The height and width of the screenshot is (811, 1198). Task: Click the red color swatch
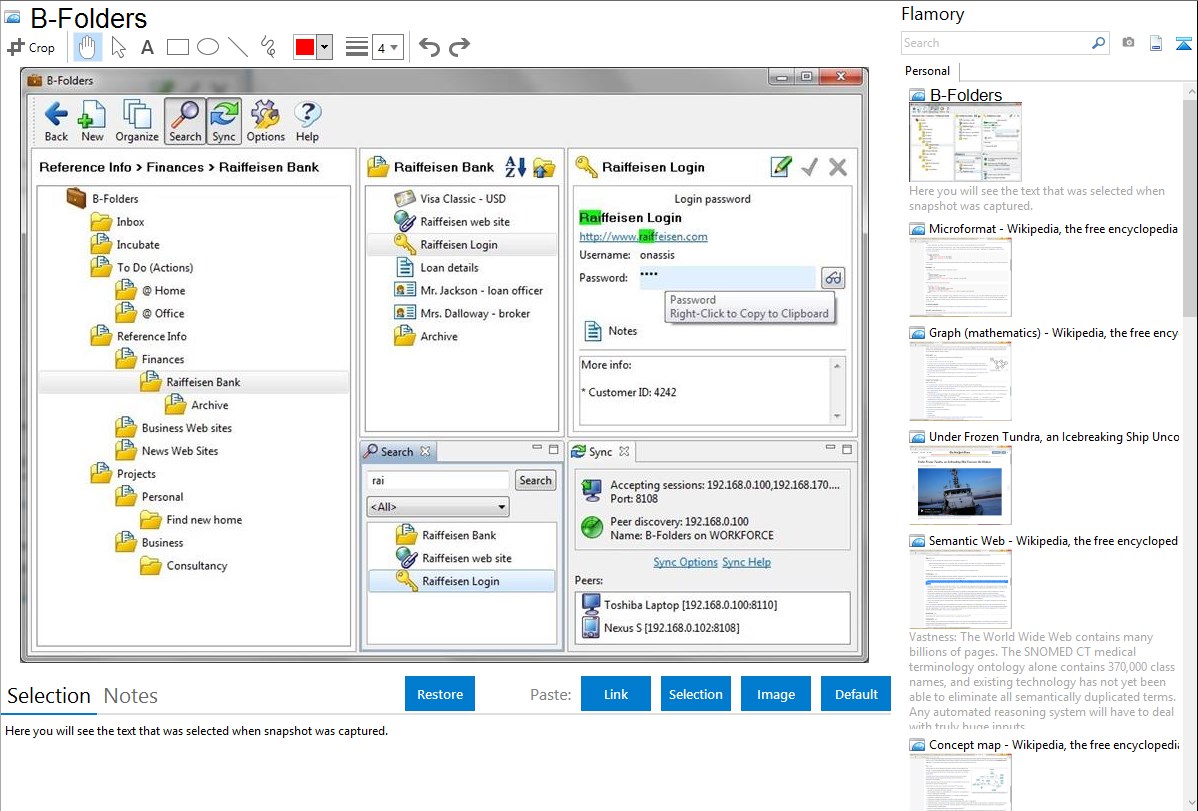[x=305, y=47]
